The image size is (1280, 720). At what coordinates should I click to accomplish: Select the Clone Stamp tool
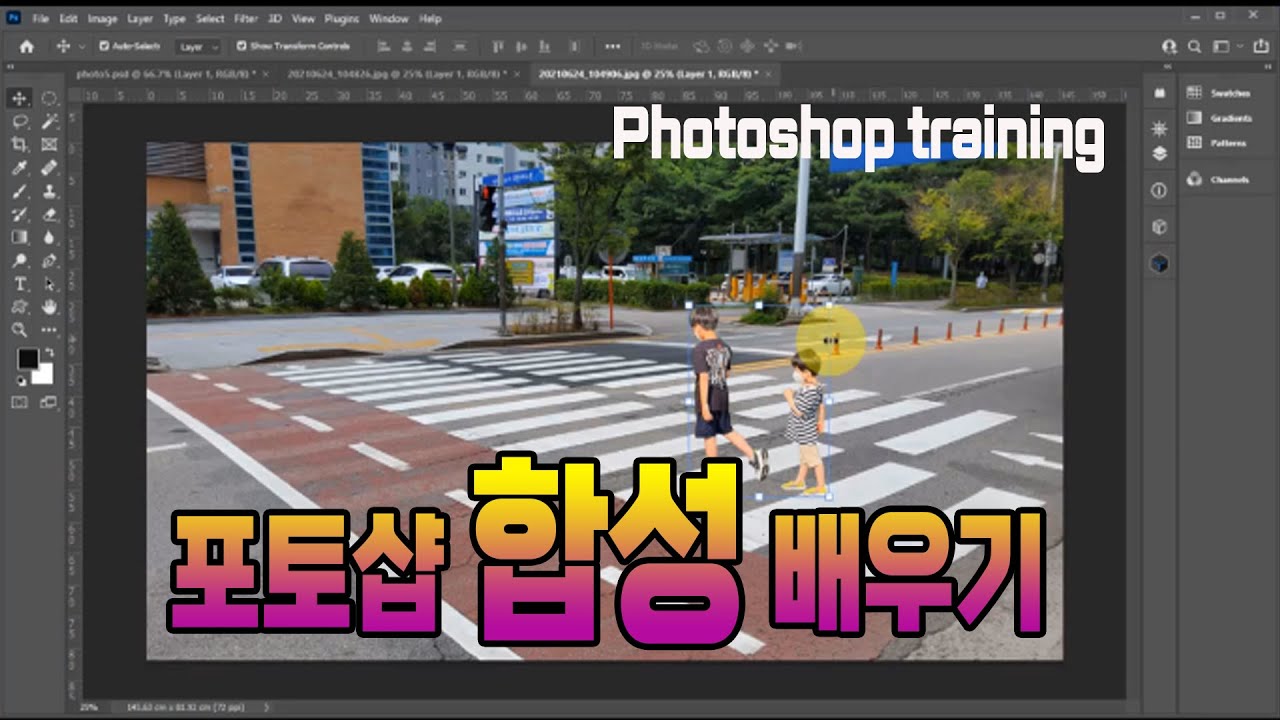coord(49,190)
